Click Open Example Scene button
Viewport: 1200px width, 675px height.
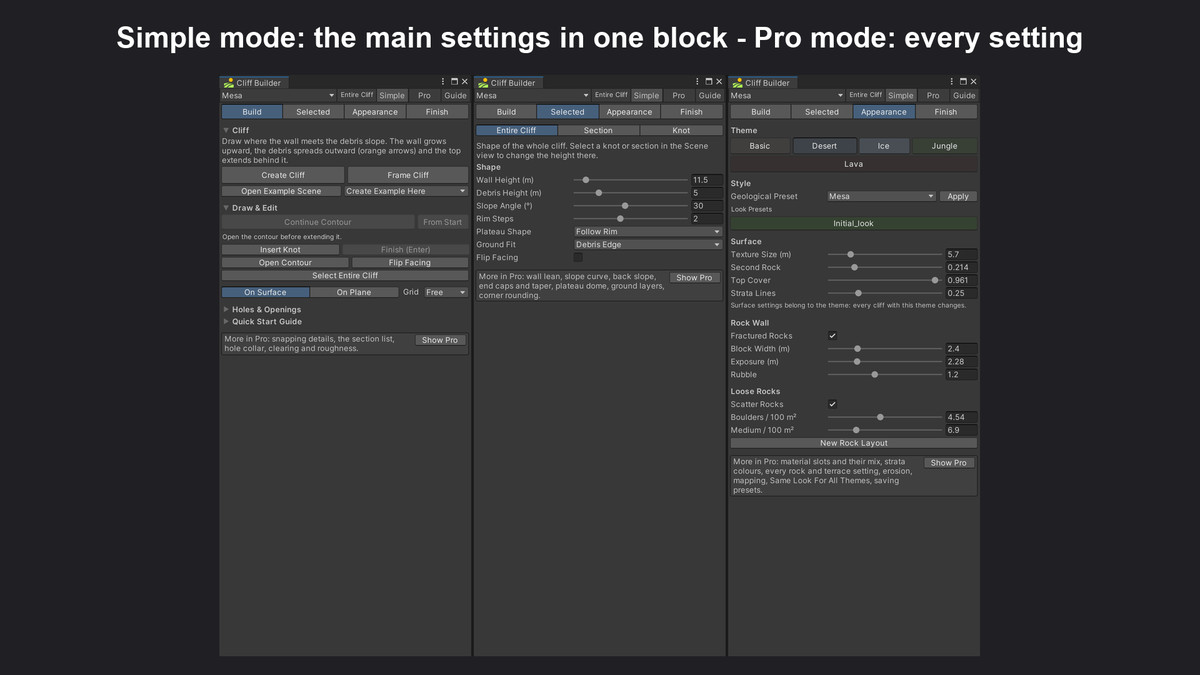281,191
